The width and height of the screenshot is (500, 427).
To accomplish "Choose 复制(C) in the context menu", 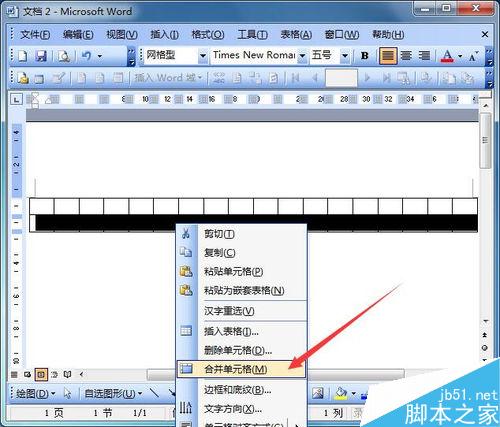I will tap(241, 253).
